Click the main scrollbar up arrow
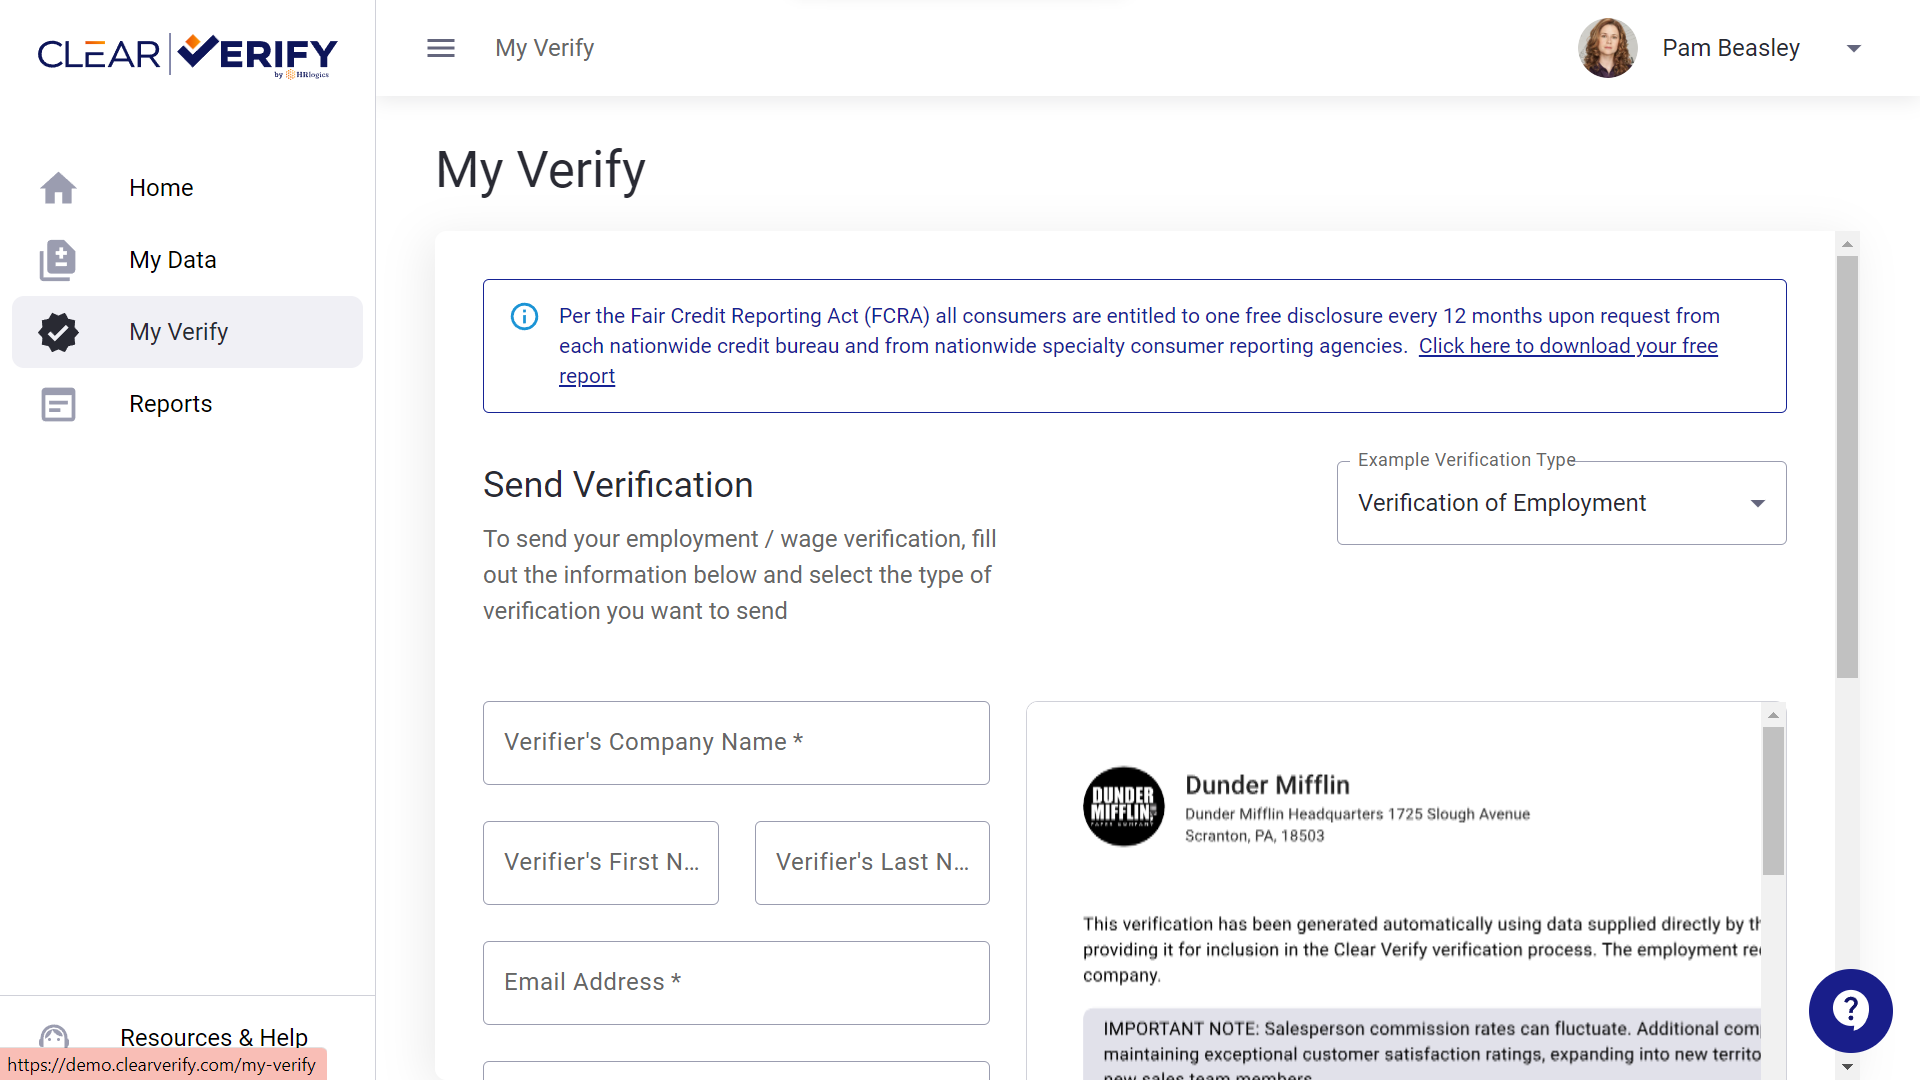The width and height of the screenshot is (1920, 1080). [x=1847, y=244]
